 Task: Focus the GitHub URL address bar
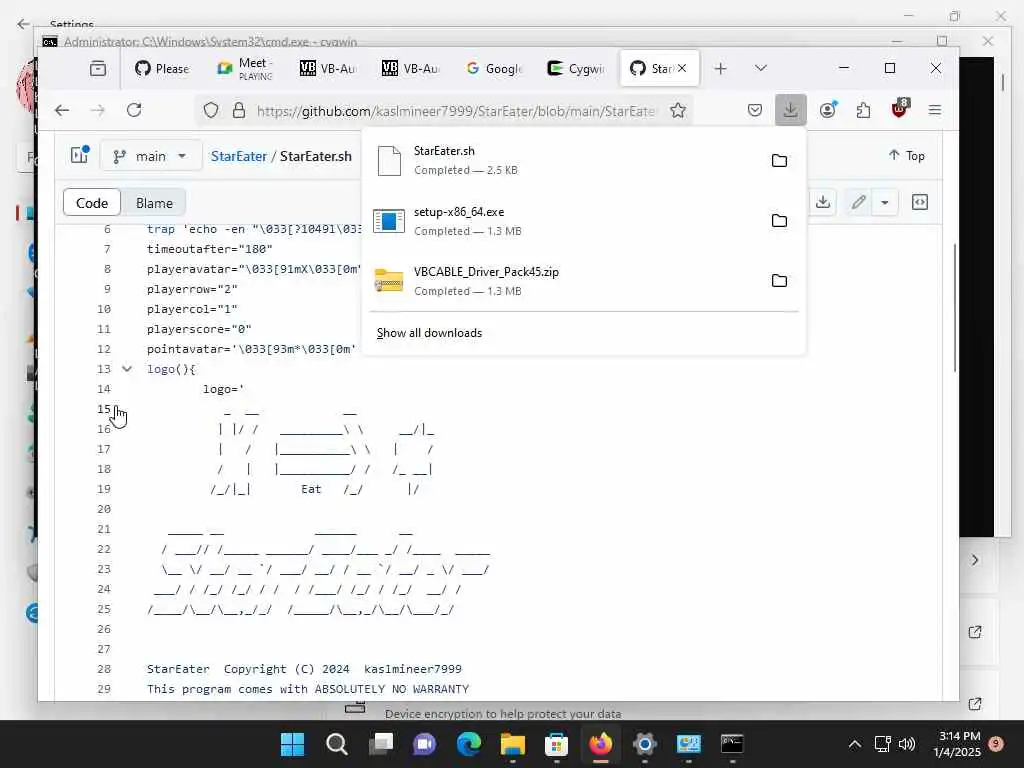tap(456, 111)
